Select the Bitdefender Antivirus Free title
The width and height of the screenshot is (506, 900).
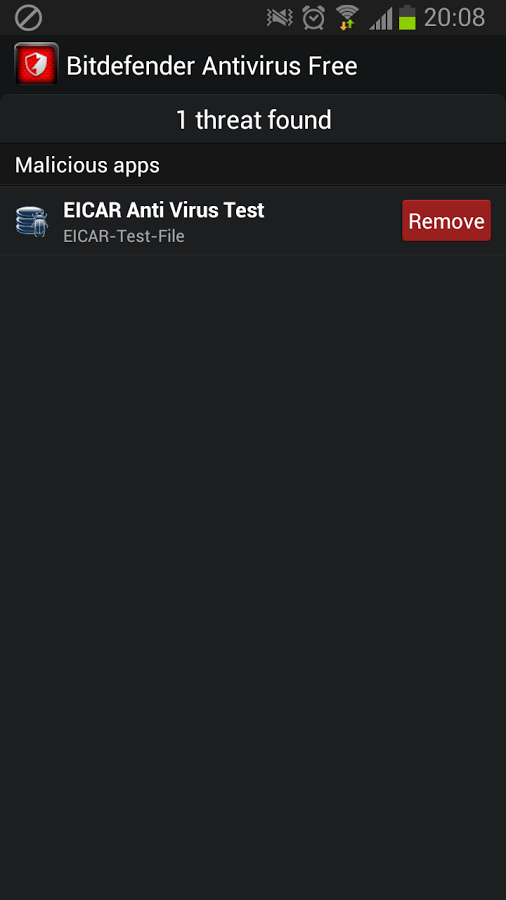pyautogui.click(x=212, y=66)
